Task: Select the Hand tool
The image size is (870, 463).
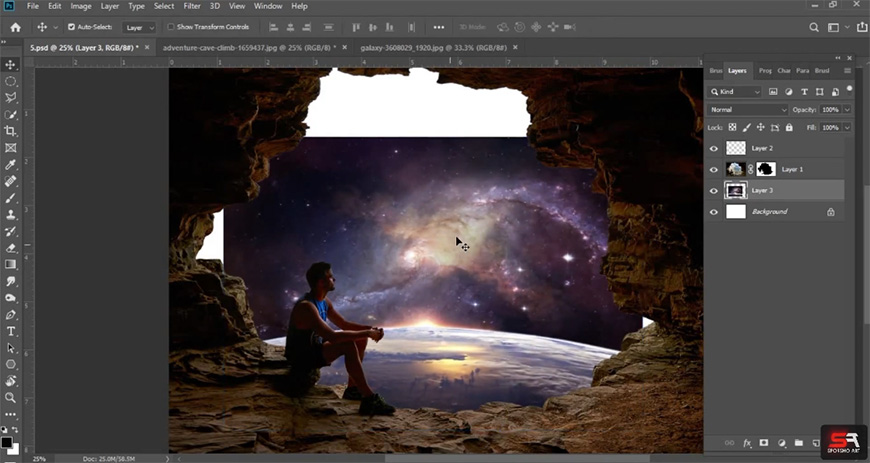Action: coord(10,381)
